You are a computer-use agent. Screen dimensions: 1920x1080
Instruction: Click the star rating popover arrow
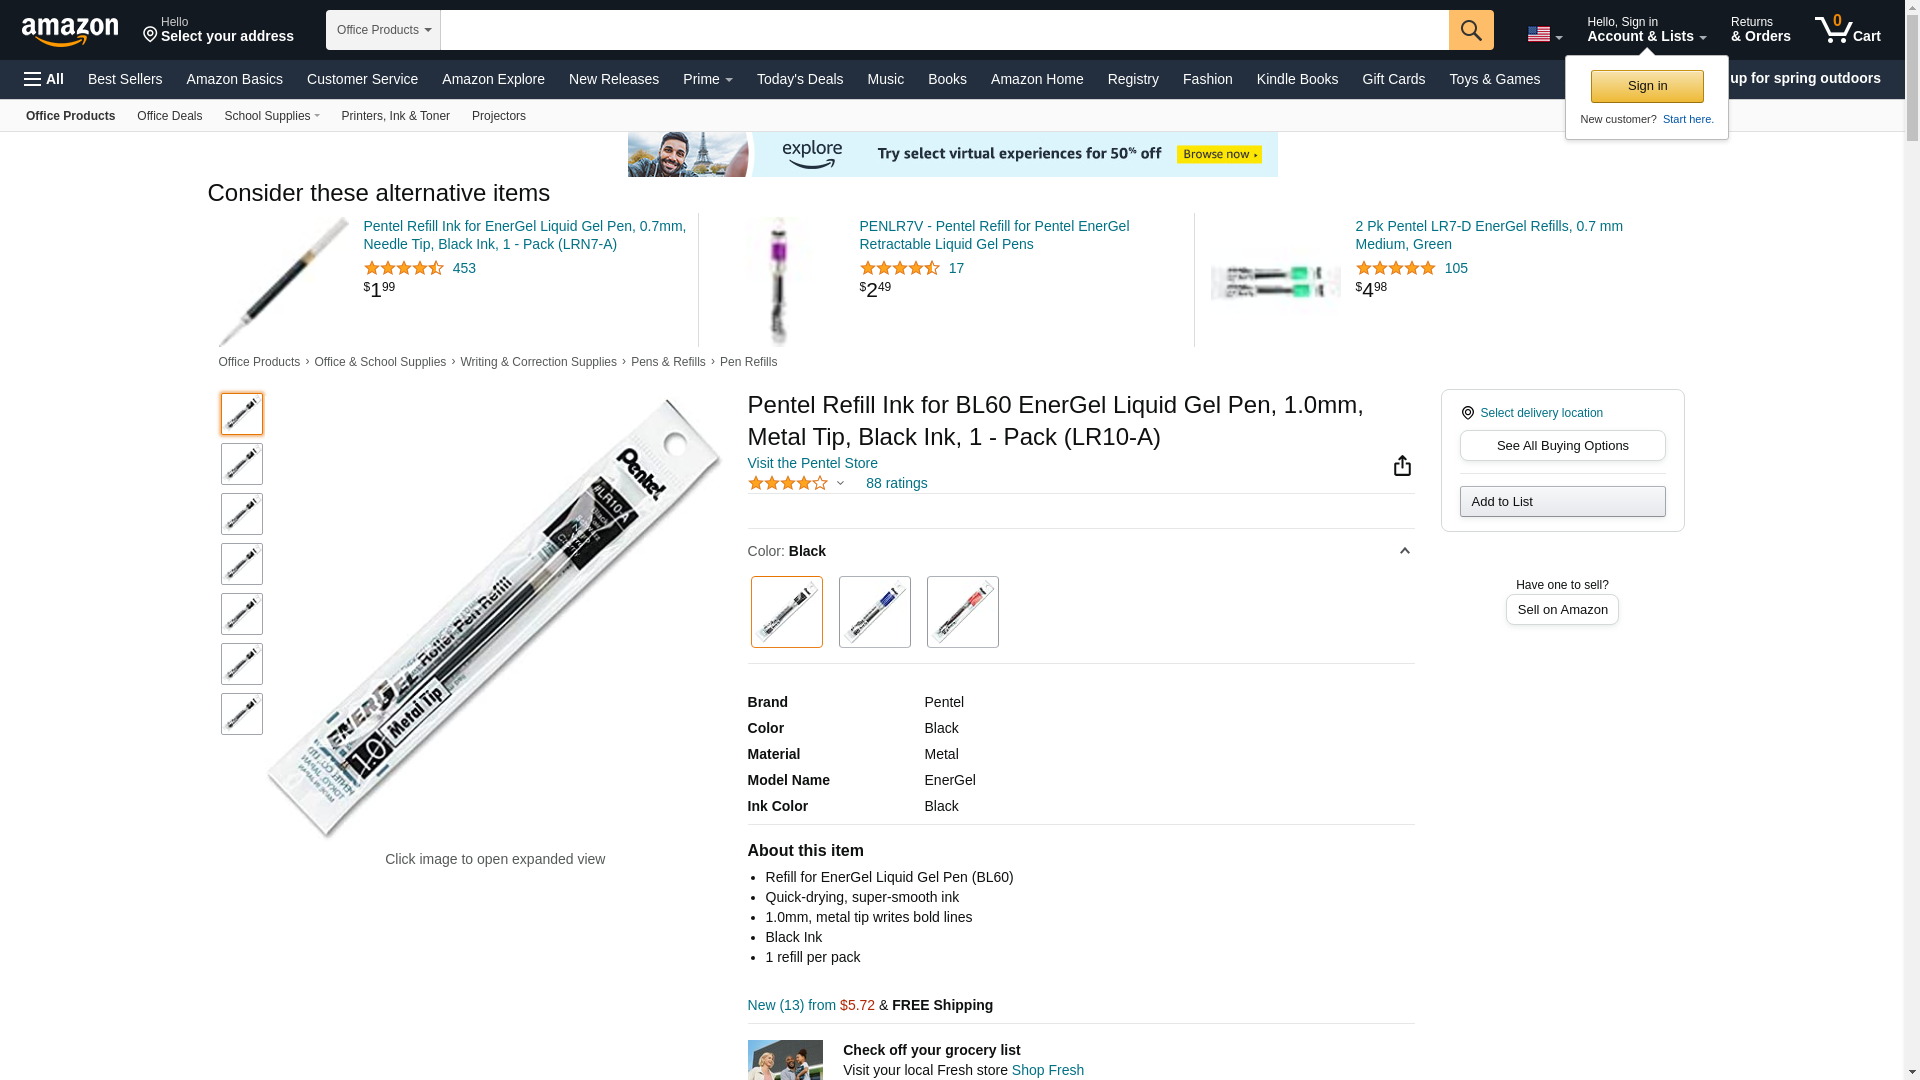point(840,484)
